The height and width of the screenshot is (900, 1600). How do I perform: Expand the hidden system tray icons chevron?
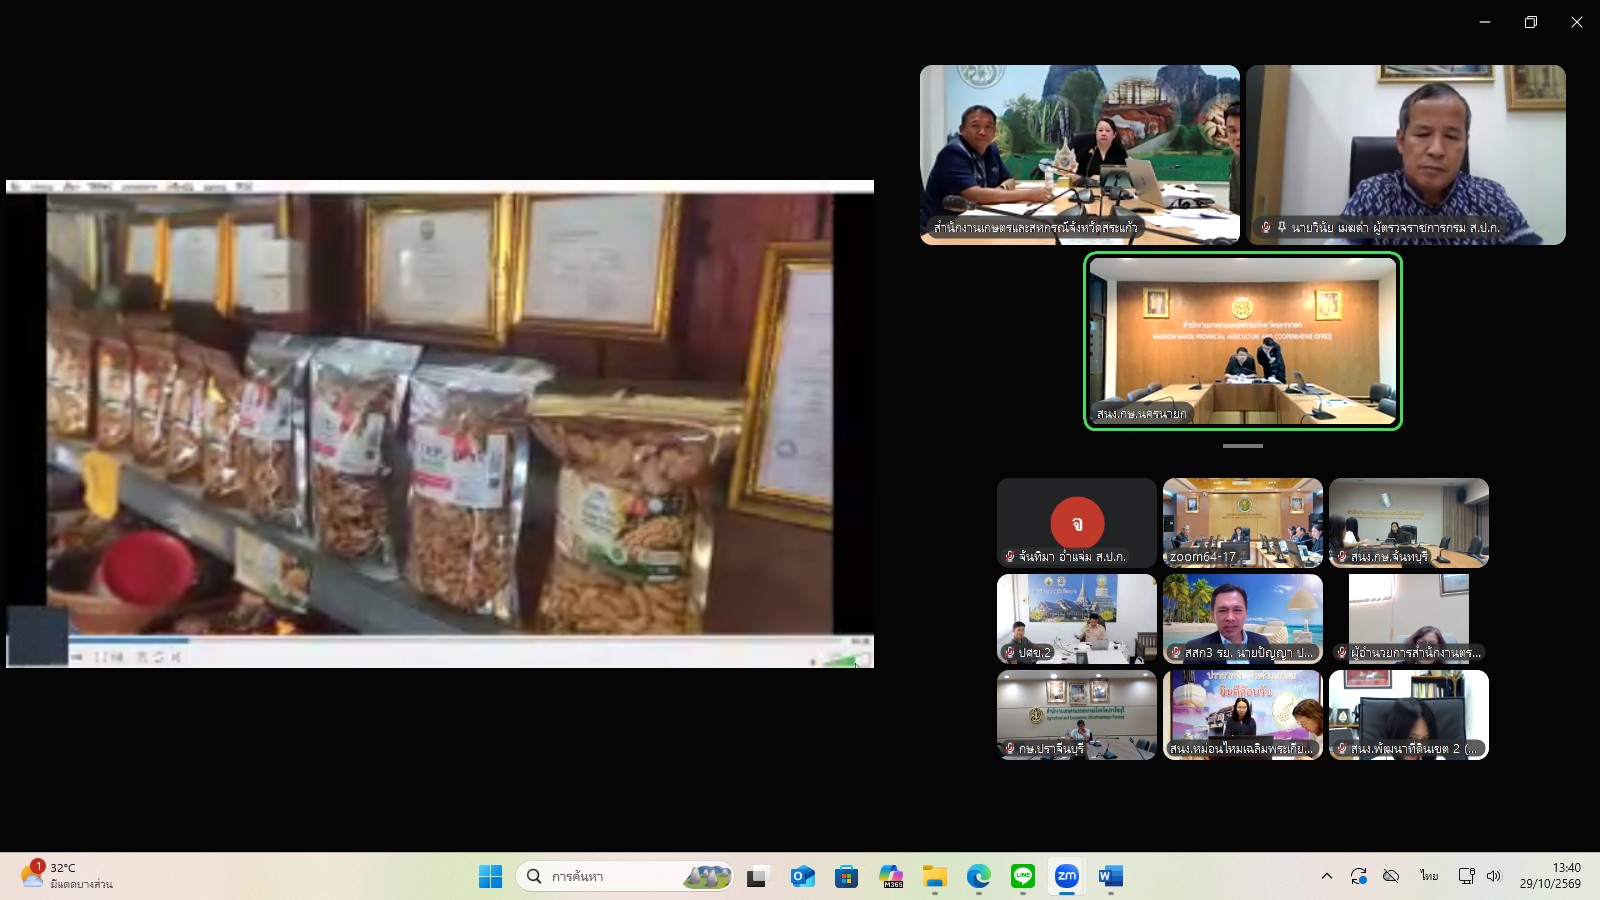[x=1327, y=877]
